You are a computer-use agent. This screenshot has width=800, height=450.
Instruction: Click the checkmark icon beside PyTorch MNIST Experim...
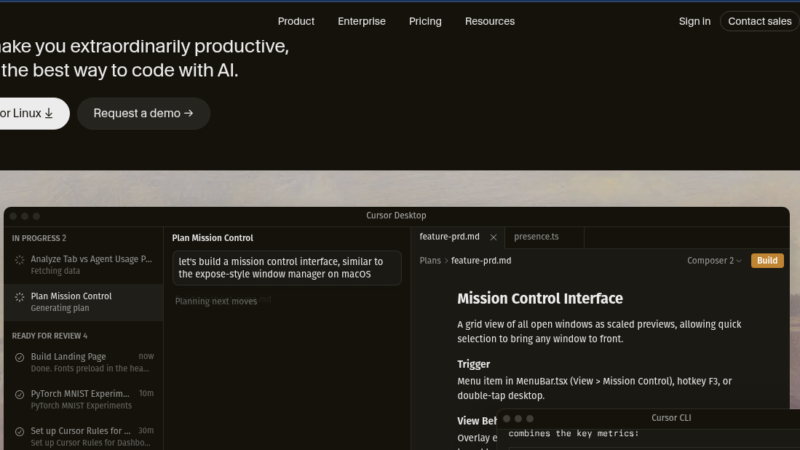click(x=19, y=394)
